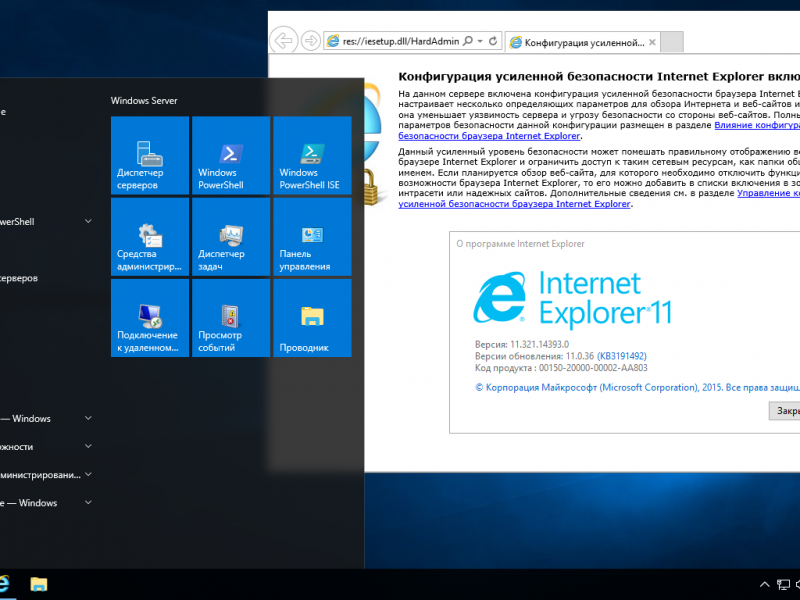Image resolution: width=800 pixels, height=600 pixels.
Task: Expand the '— Windows' folder above 'жности'
Action: [88, 418]
